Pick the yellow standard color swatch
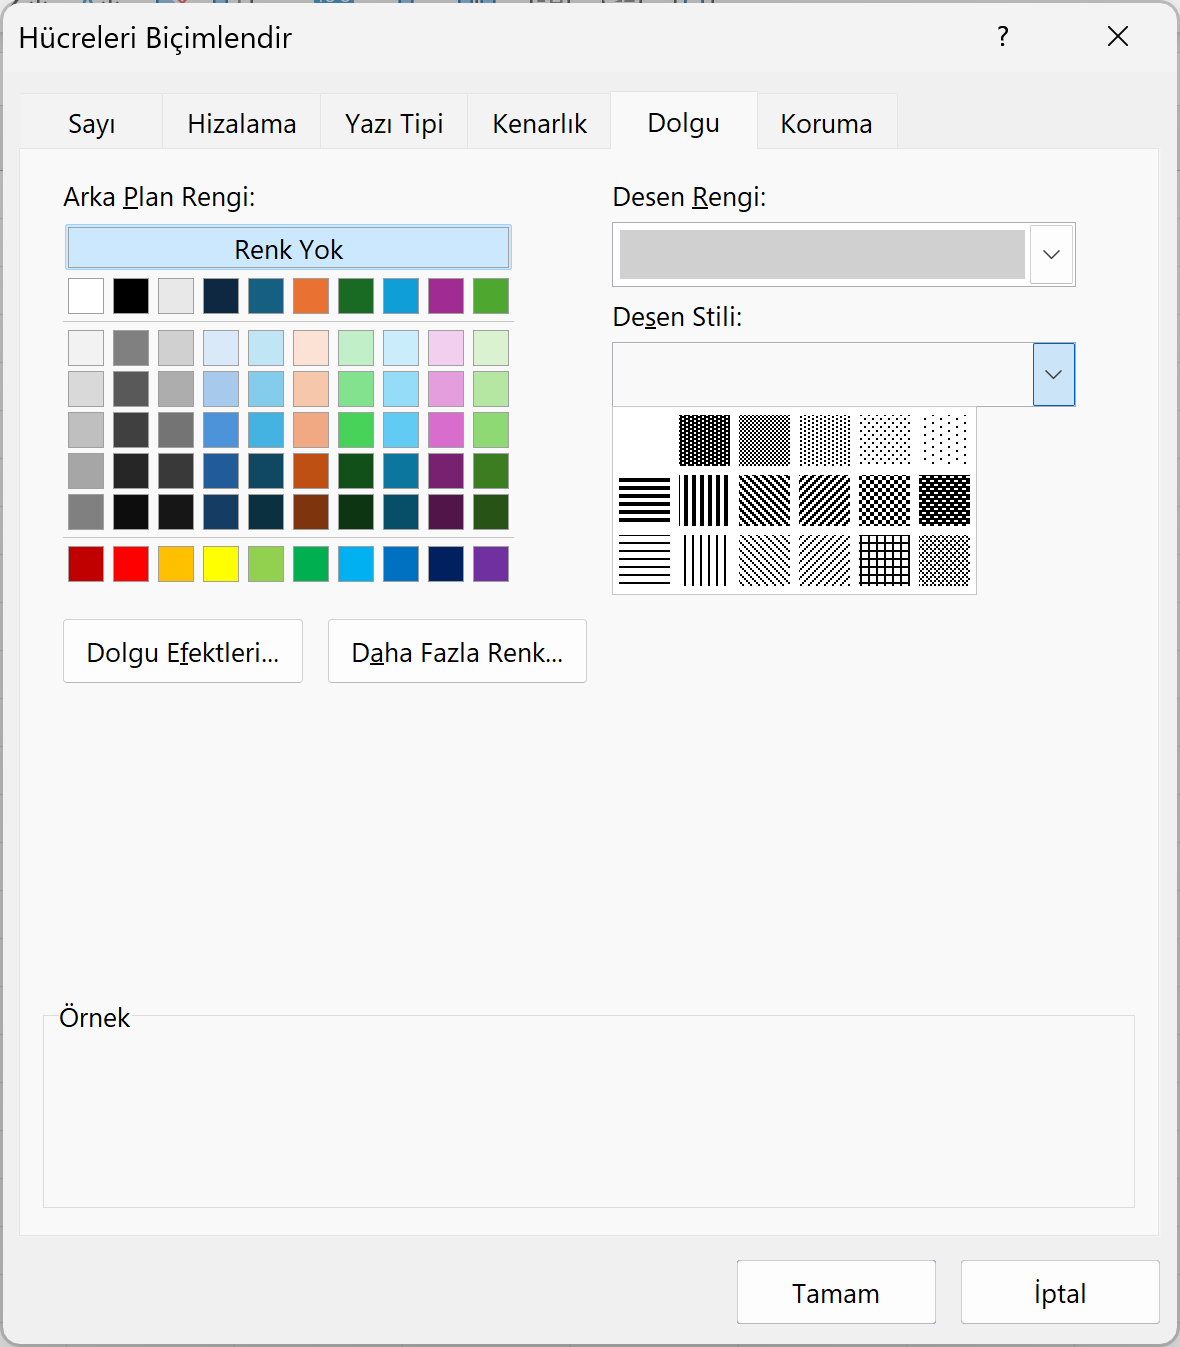This screenshot has width=1180, height=1347. [x=221, y=564]
